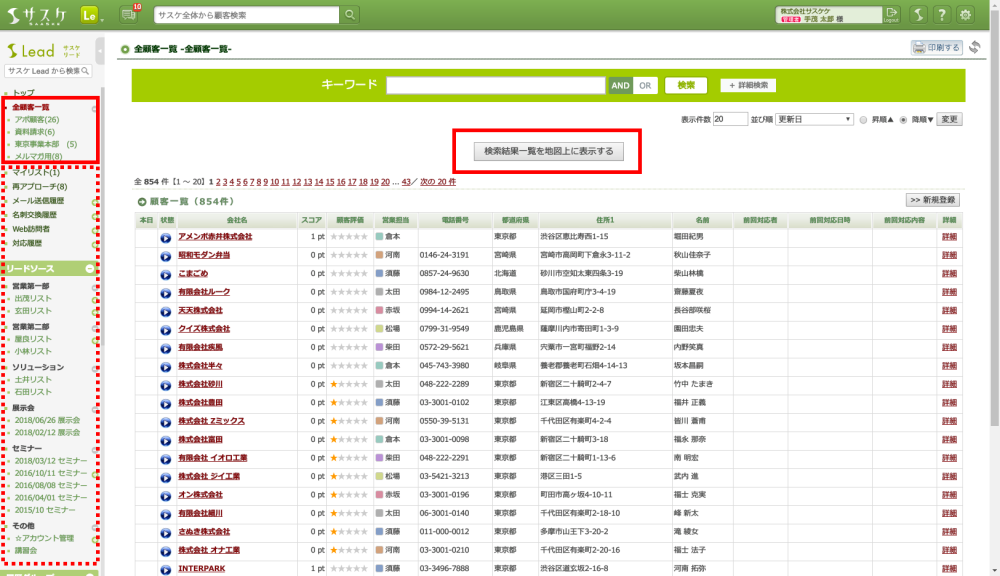This screenshot has height=576, width=1000.
Task: Expand + 詳細検索 advanced search options
Action: click(749, 86)
